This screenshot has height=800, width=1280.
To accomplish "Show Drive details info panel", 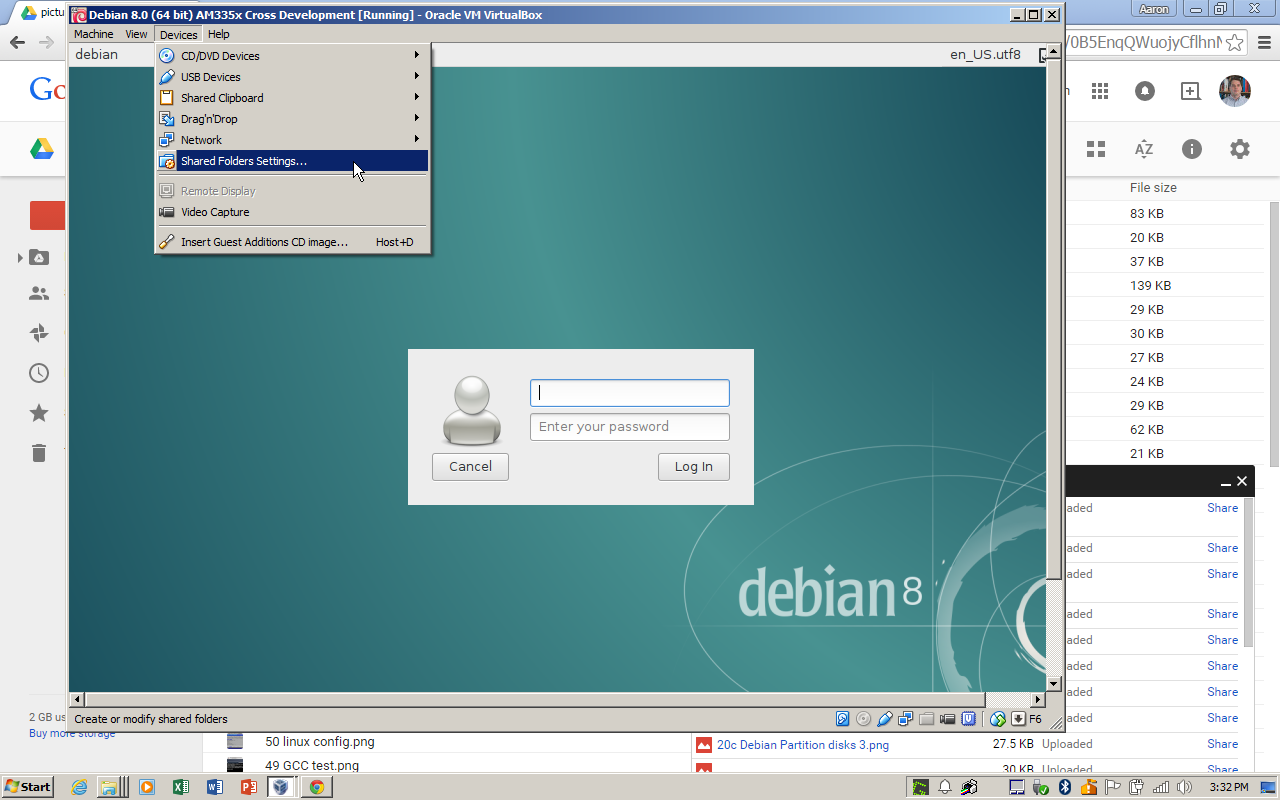I will click(1192, 149).
